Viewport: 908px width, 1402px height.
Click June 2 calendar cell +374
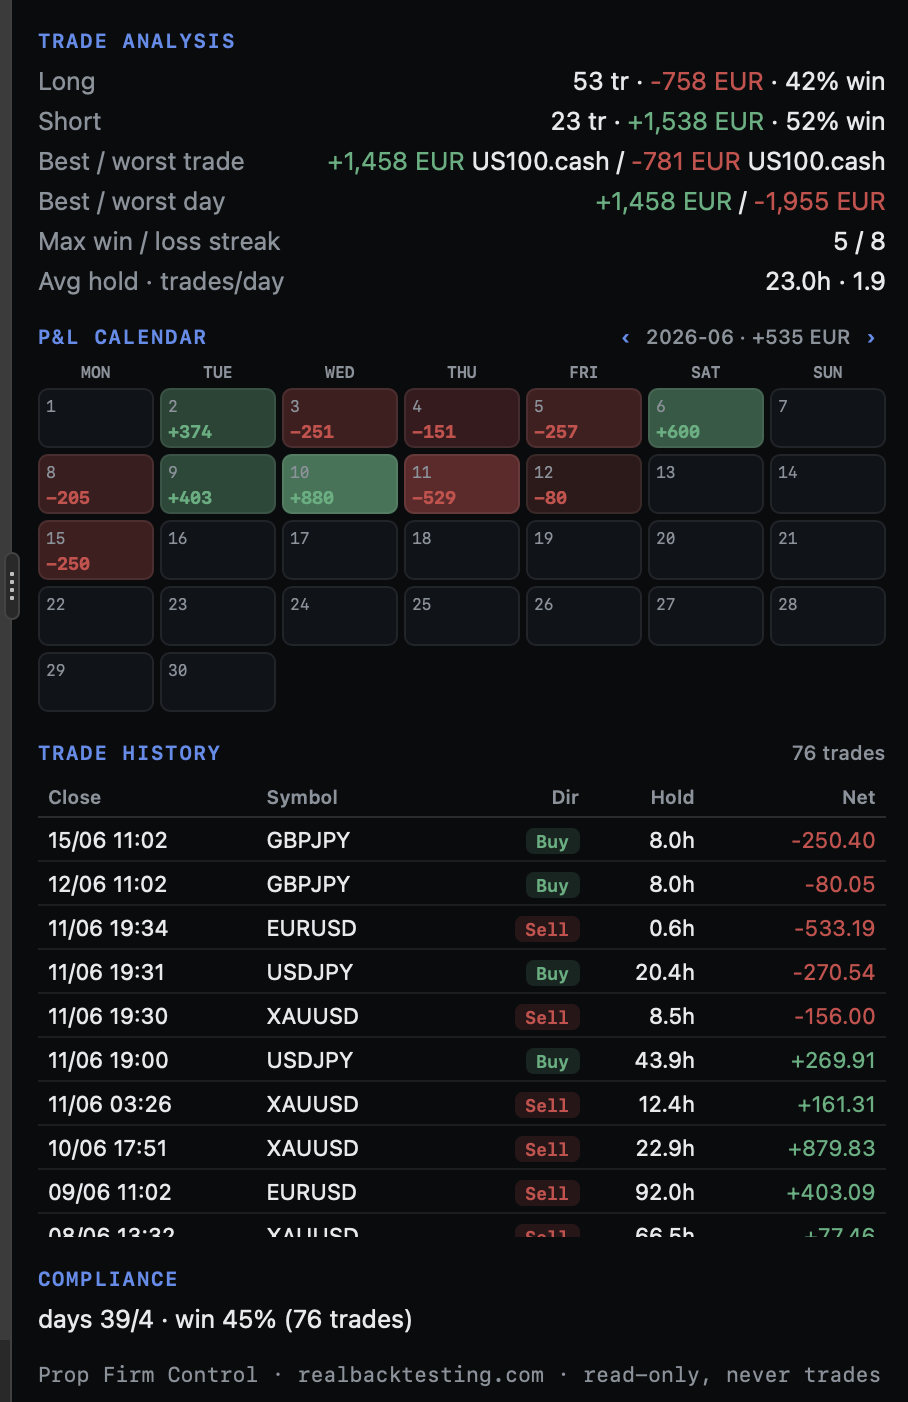218,418
